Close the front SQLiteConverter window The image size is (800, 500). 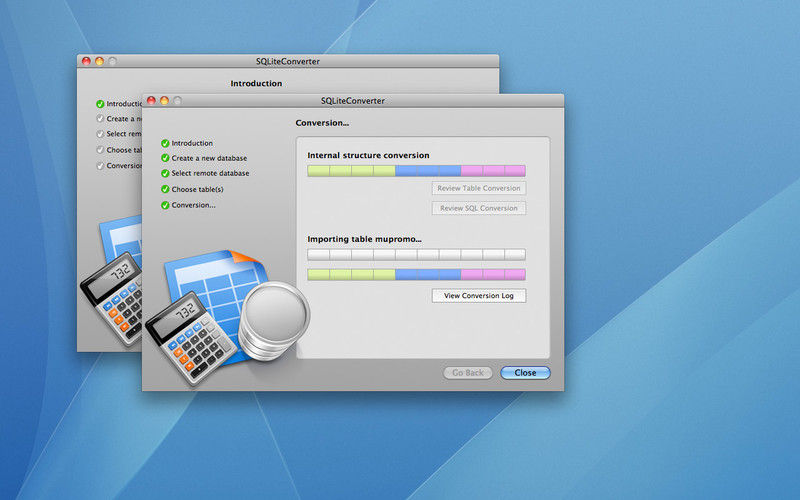click(152, 101)
